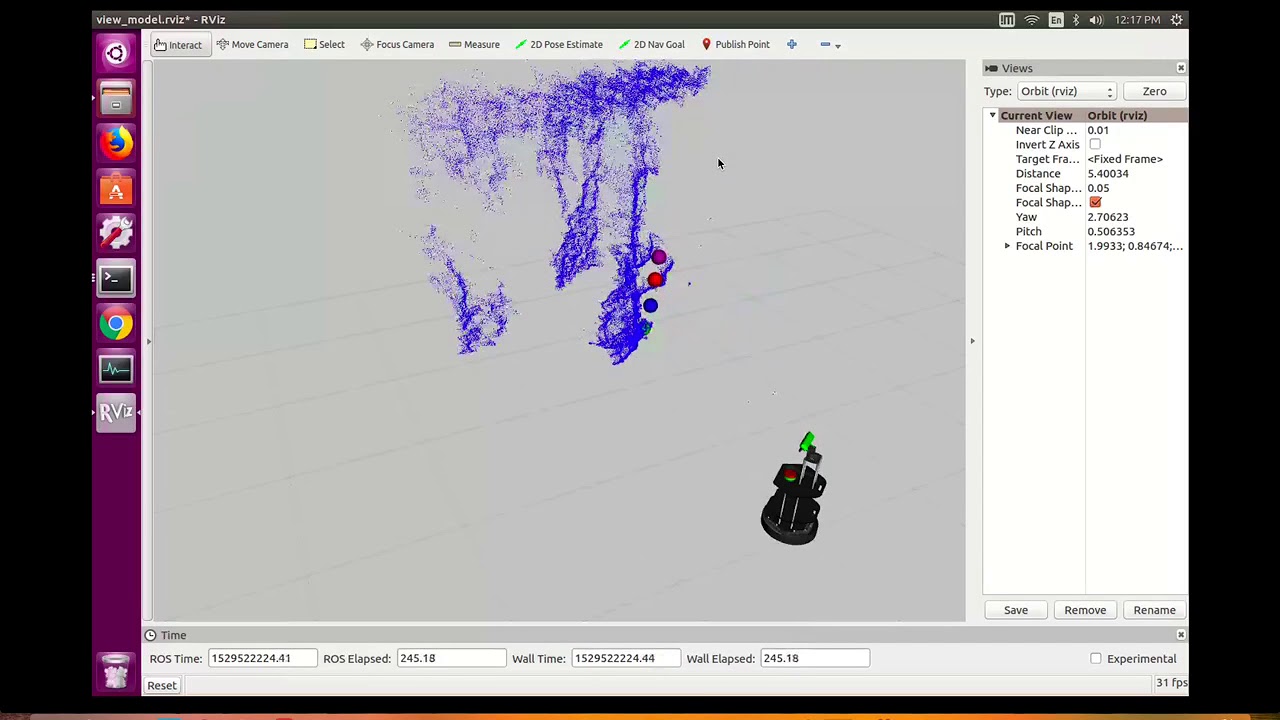Viewport: 1280px width, 720px height.
Task: Launch Google Chrome from dock
Action: pos(116,324)
